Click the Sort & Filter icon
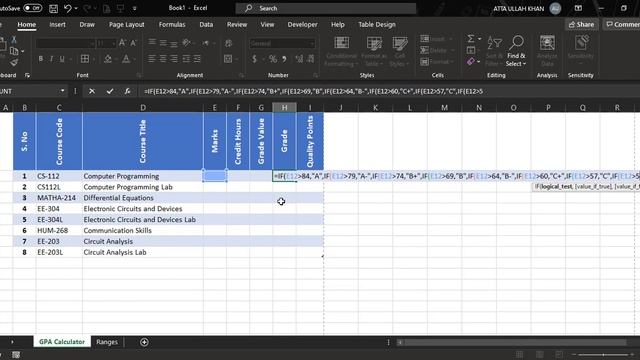The height and width of the screenshot is (360, 640). coord(494,43)
